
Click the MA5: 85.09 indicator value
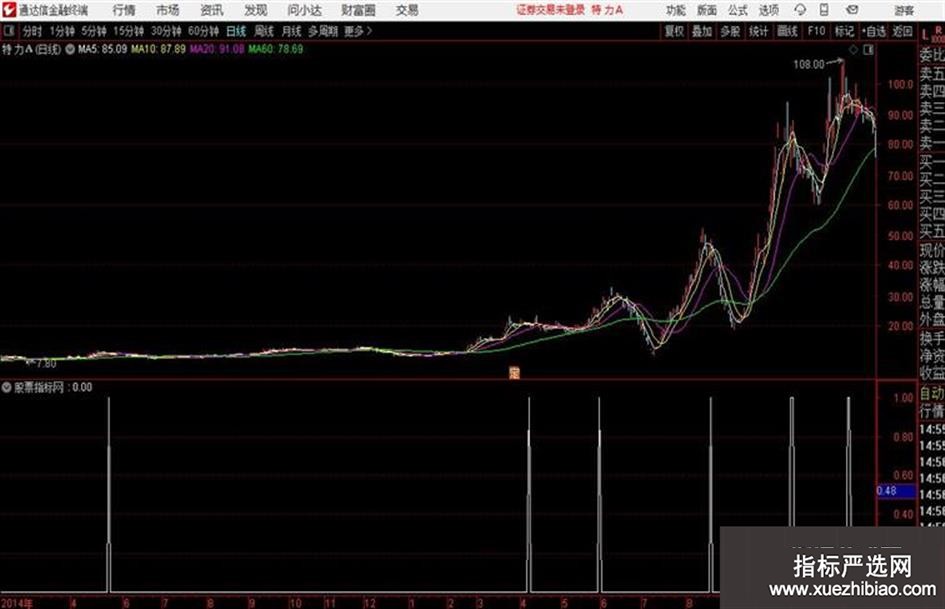tap(102, 49)
